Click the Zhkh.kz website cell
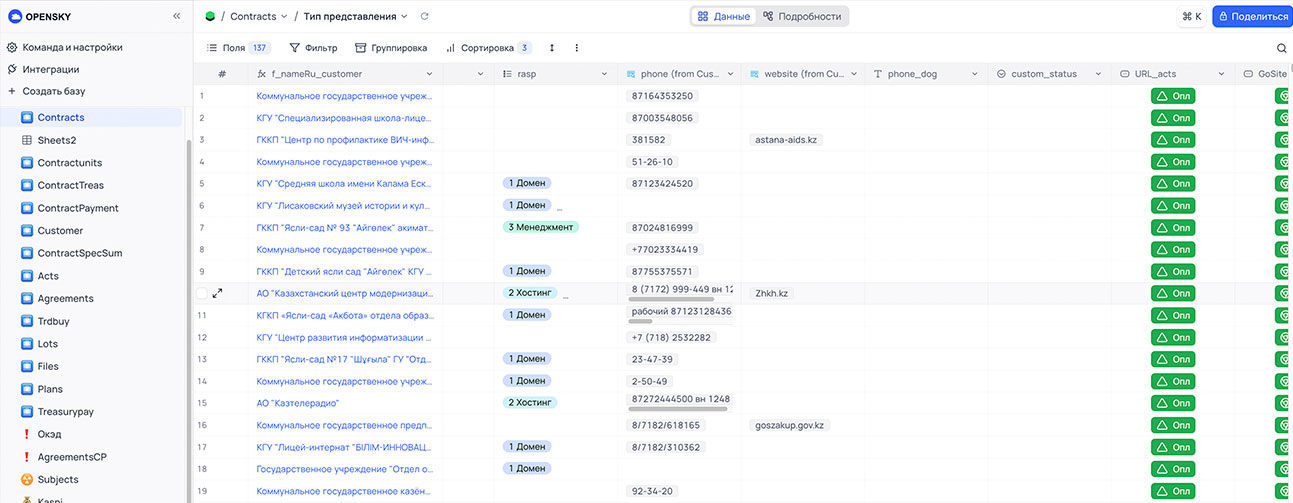1293x503 pixels. pos(772,293)
